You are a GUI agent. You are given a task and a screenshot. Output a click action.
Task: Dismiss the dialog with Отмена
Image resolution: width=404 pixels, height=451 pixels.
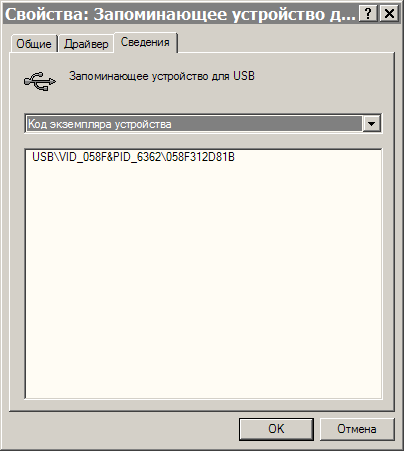357,429
